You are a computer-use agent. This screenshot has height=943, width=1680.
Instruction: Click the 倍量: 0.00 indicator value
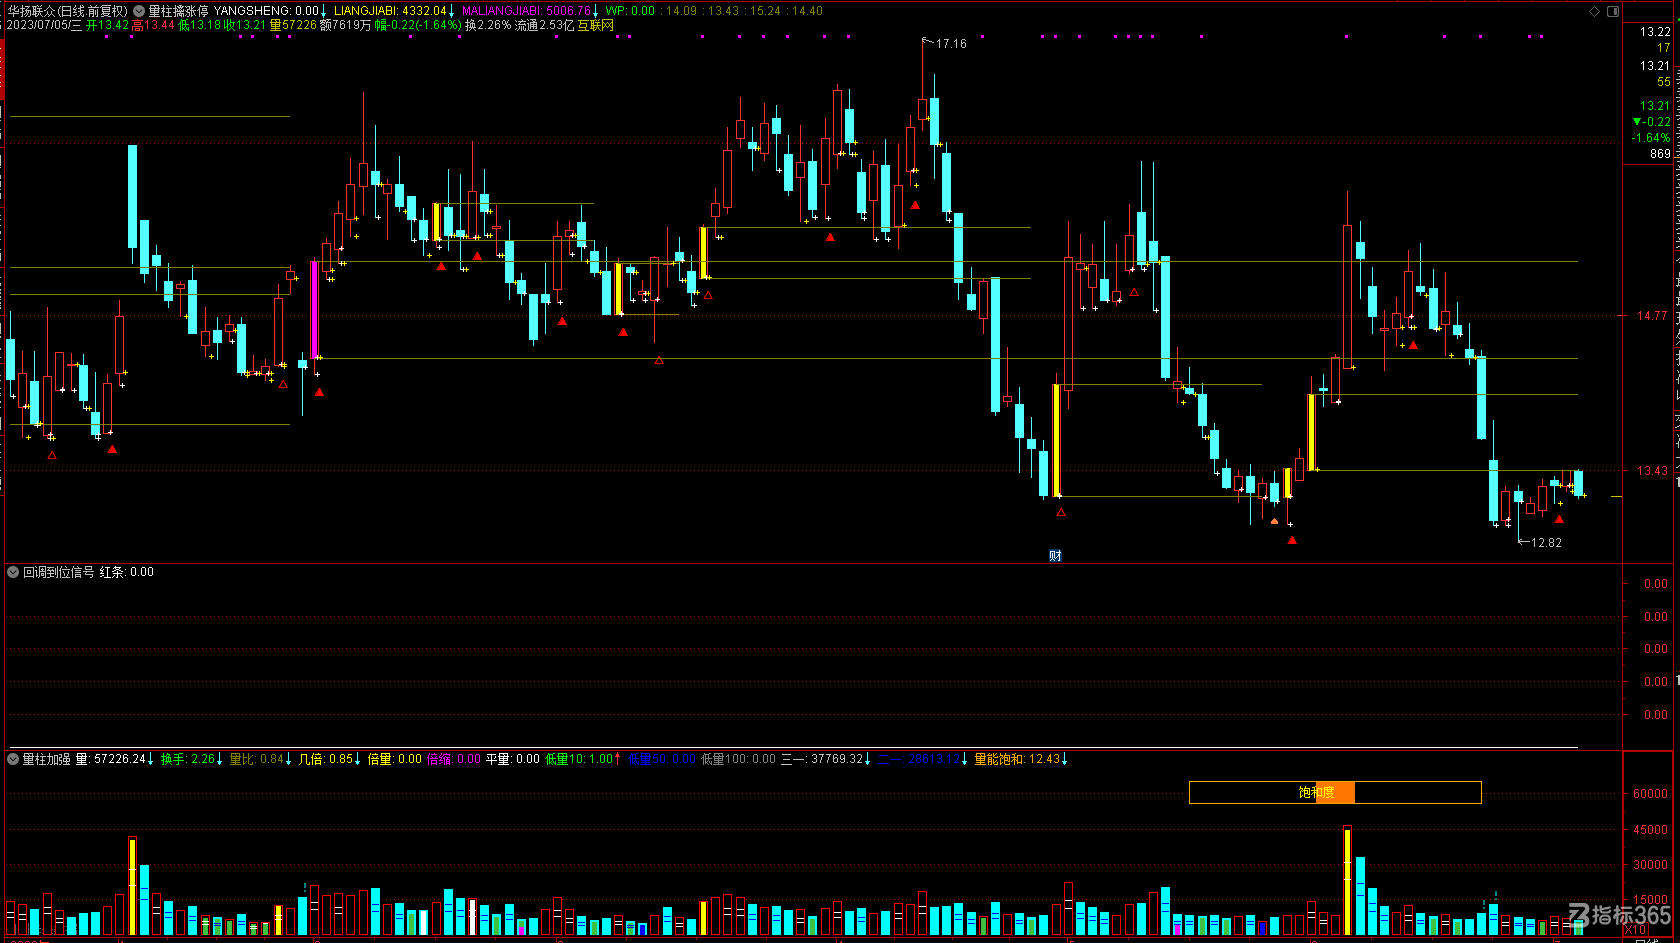pyautogui.click(x=395, y=759)
